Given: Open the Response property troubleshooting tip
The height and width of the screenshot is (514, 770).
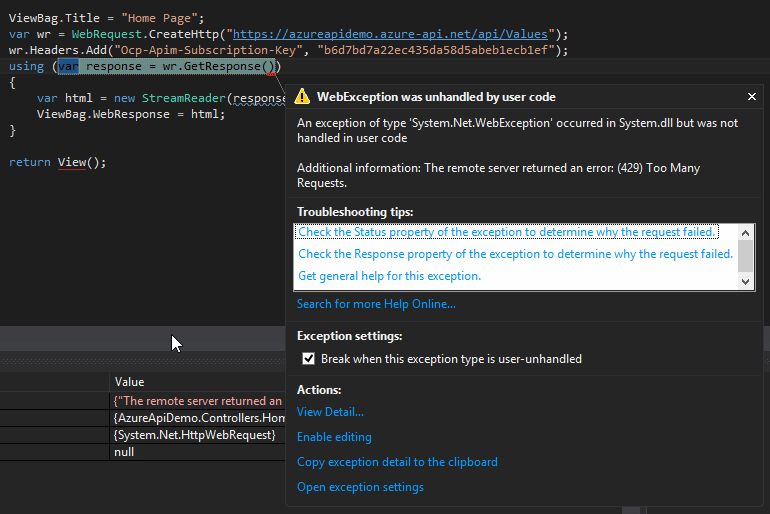Looking at the screenshot, I should coord(515,254).
